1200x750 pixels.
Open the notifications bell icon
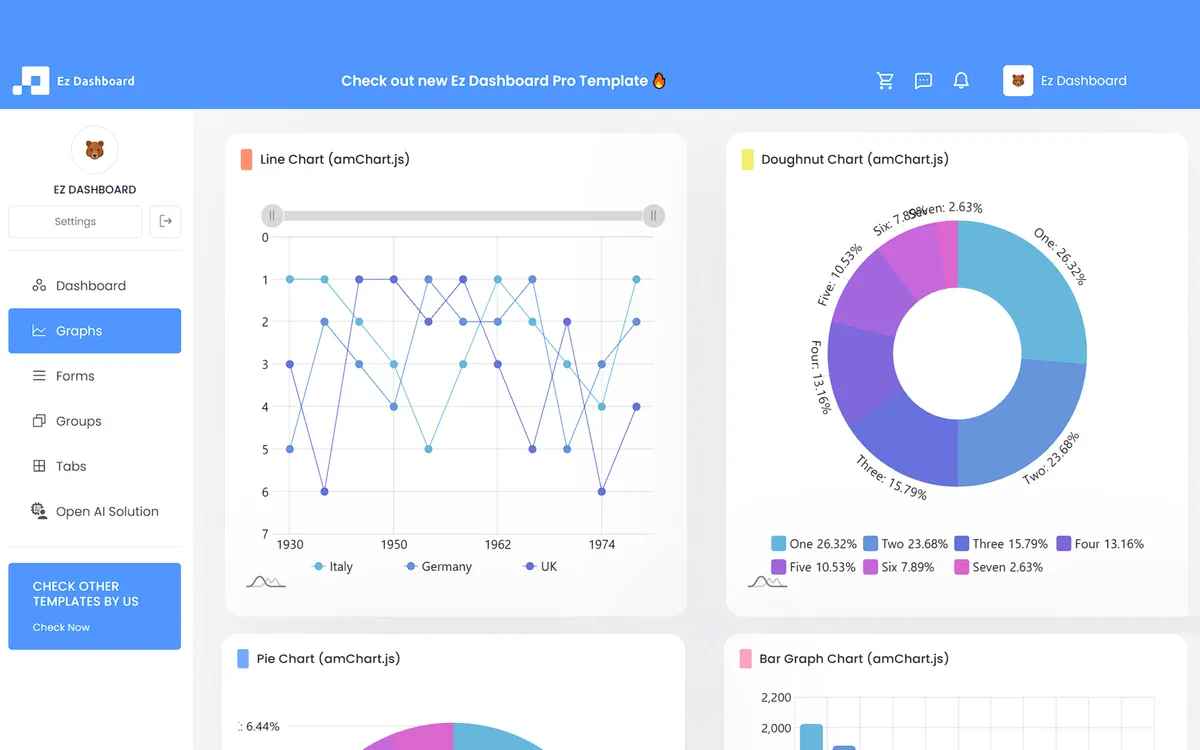pyautogui.click(x=961, y=81)
